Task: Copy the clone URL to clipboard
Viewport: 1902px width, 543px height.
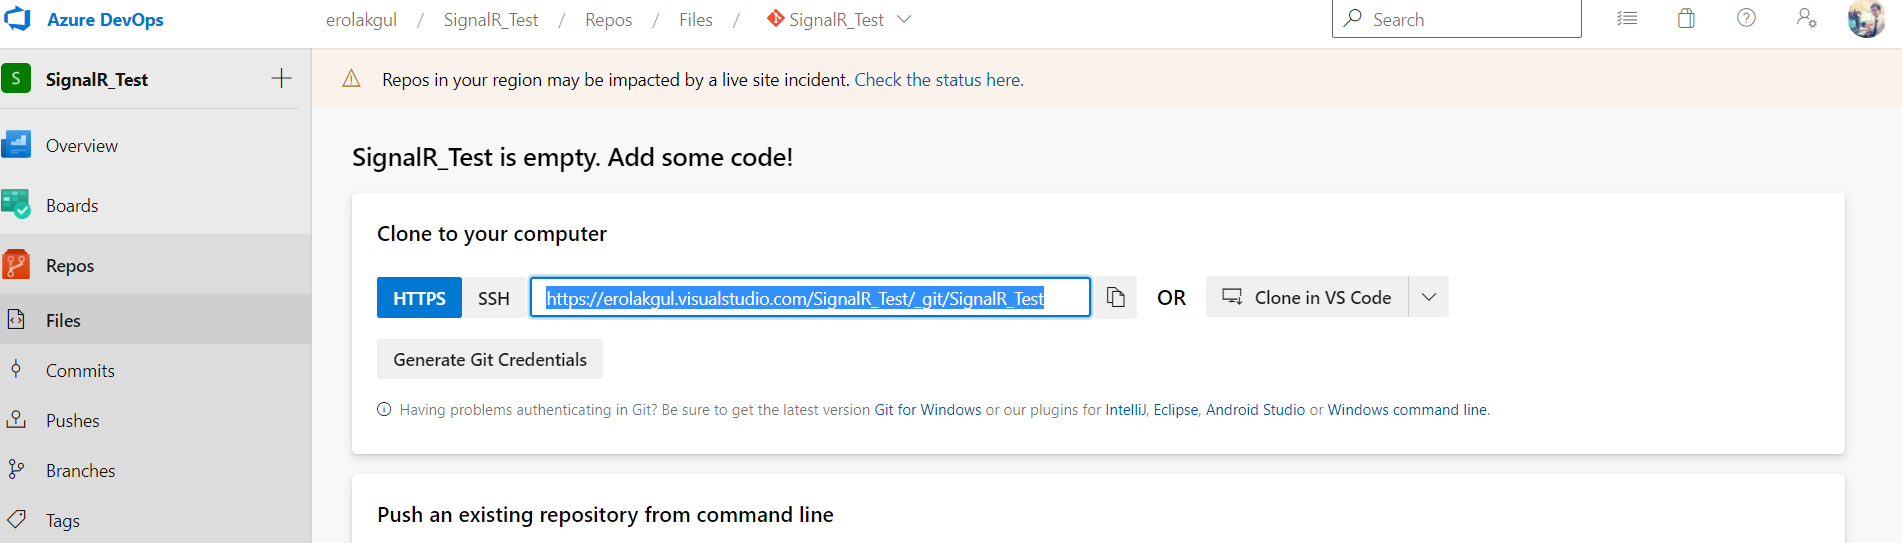Action: [x=1116, y=298]
